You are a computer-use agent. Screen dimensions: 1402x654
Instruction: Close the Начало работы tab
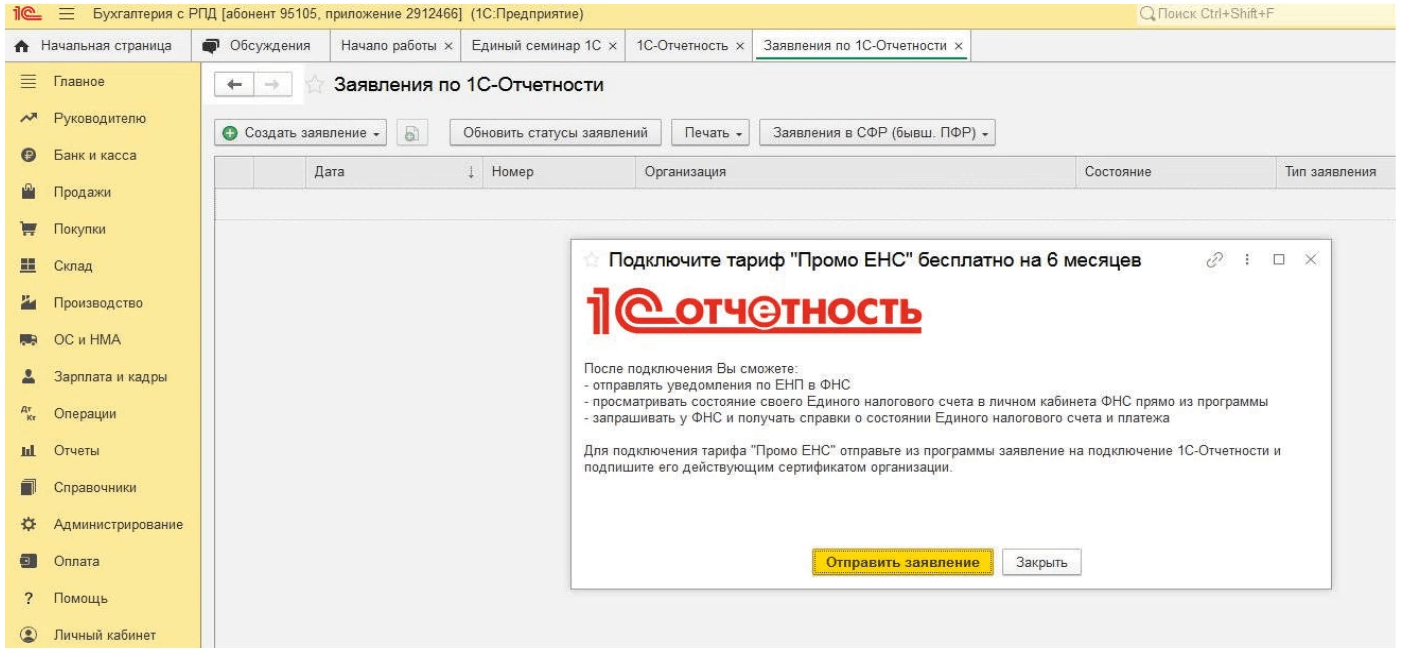[448, 46]
